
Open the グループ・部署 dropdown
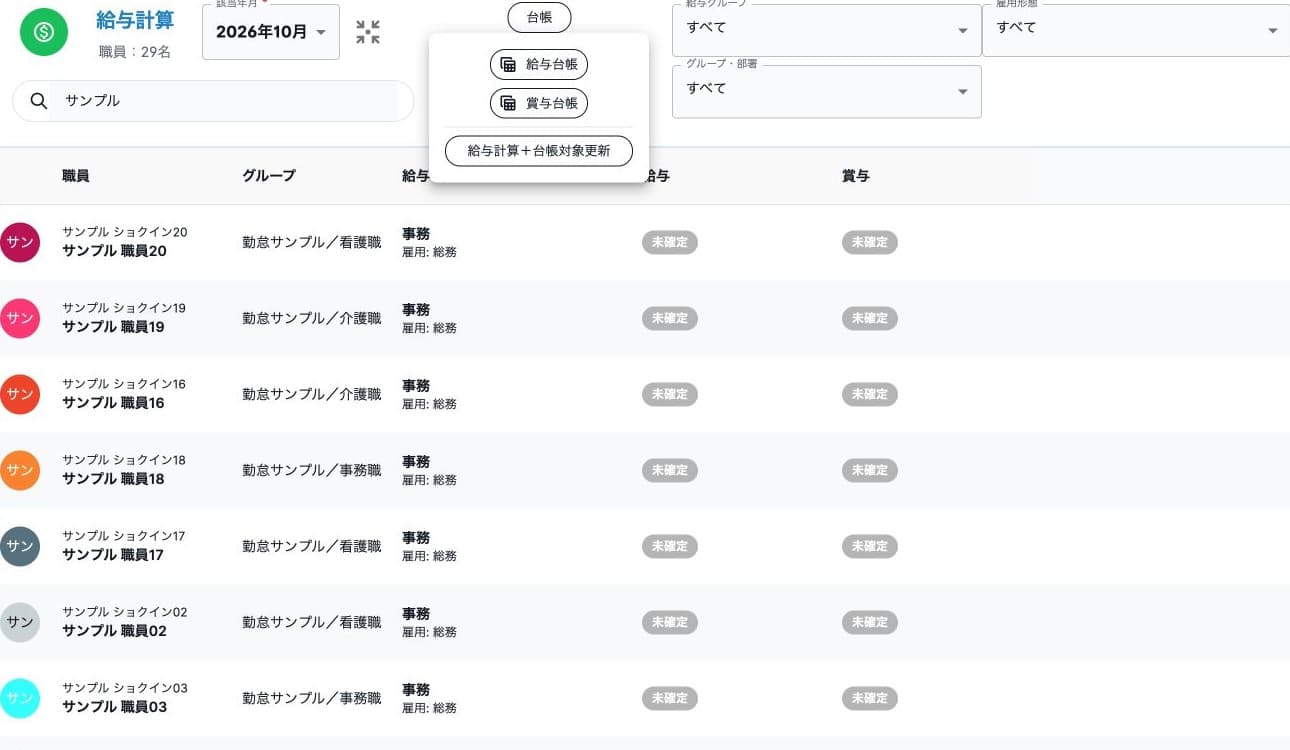click(826, 91)
